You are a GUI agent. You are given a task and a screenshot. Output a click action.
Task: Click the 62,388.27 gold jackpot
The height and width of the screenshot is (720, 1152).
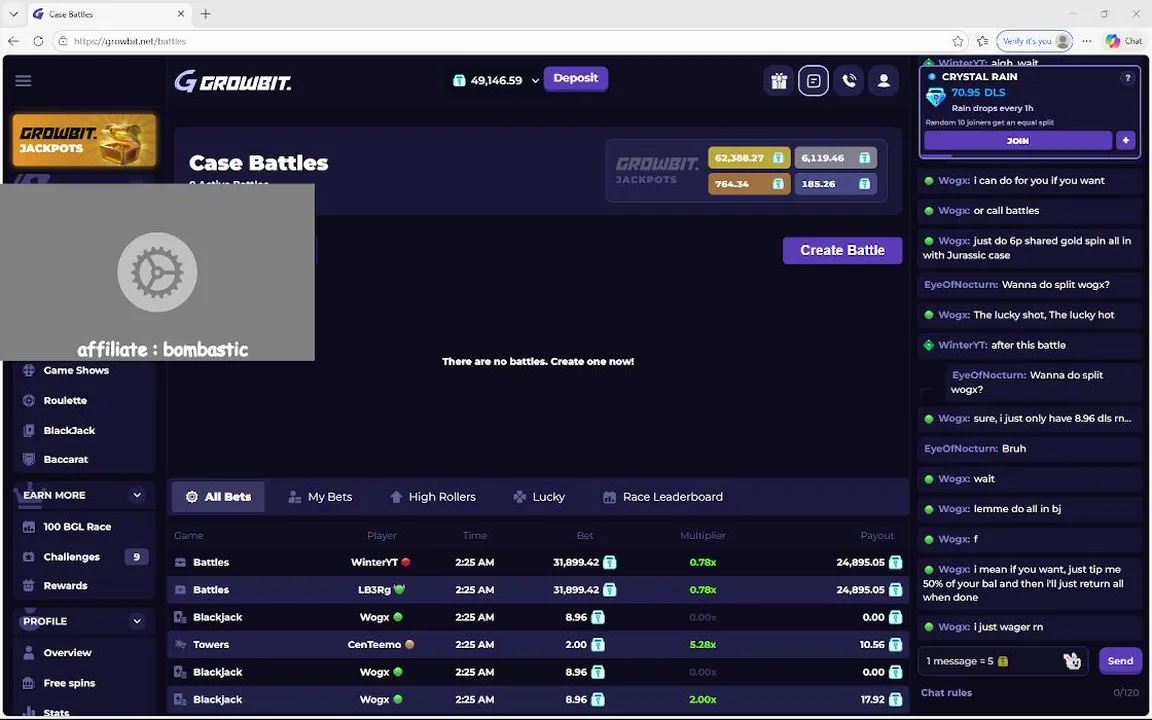tap(749, 158)
